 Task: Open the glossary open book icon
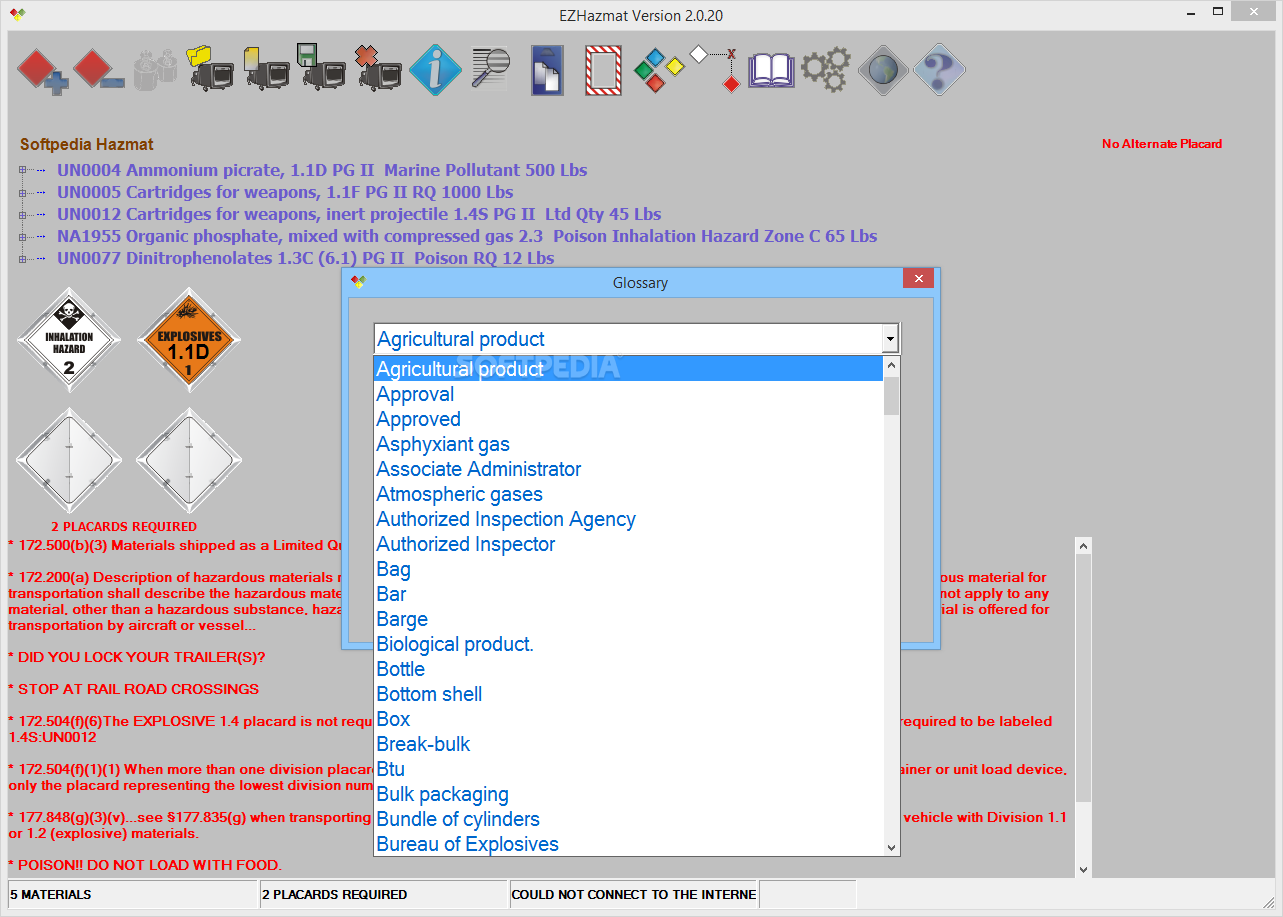(x=771, y=70)
